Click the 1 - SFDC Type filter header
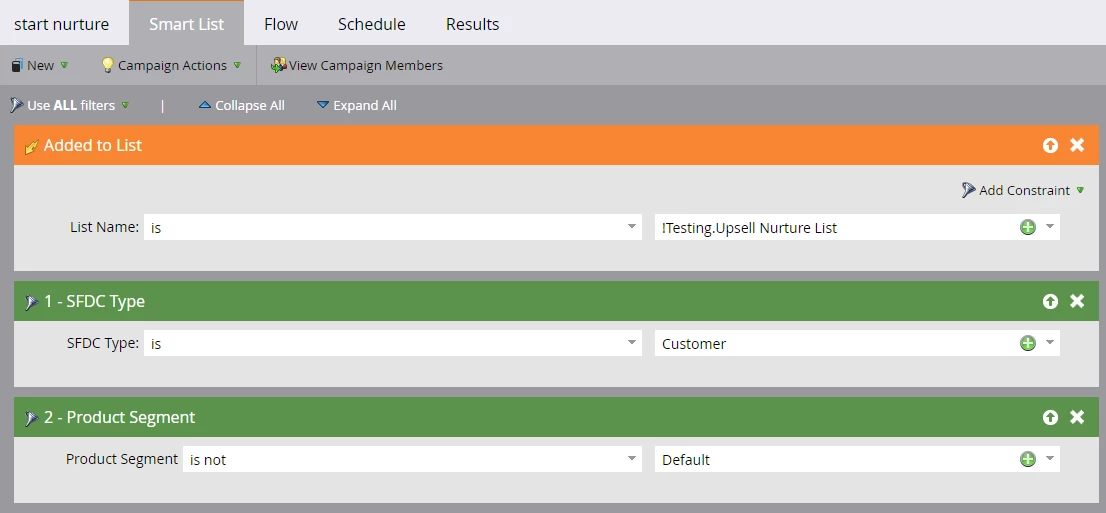This screenshot has width=1106, height=513. click(557, 301)
